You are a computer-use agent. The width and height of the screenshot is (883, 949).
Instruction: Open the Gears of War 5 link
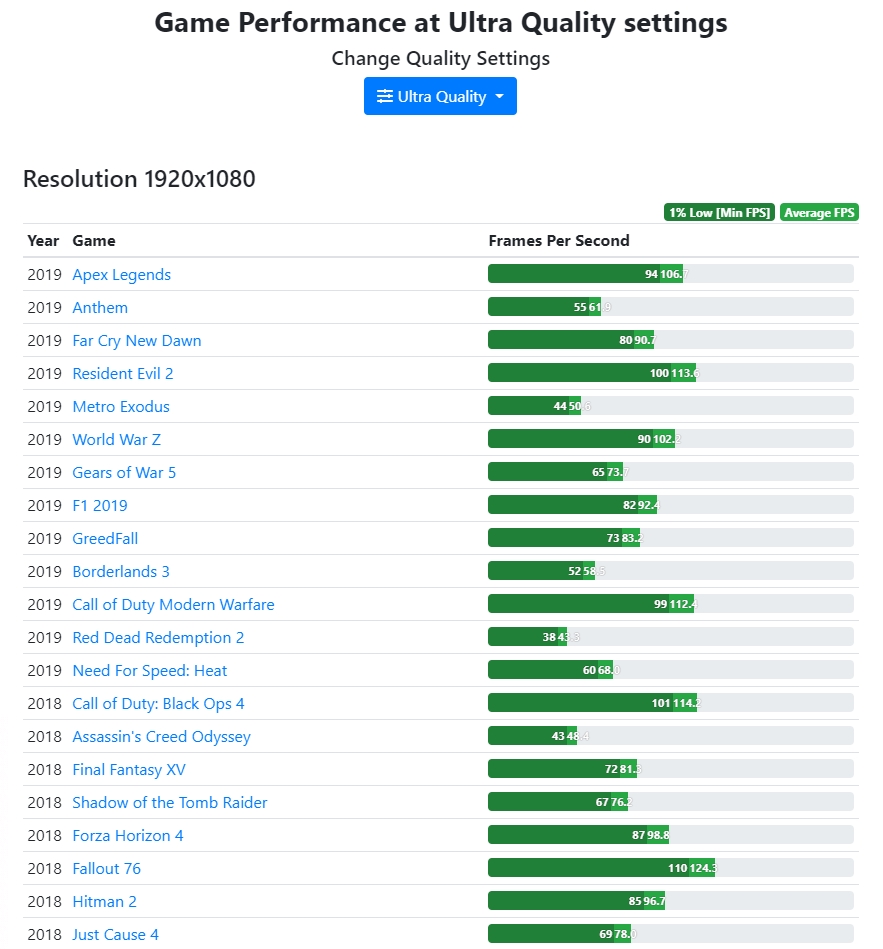tap(124, 473)
